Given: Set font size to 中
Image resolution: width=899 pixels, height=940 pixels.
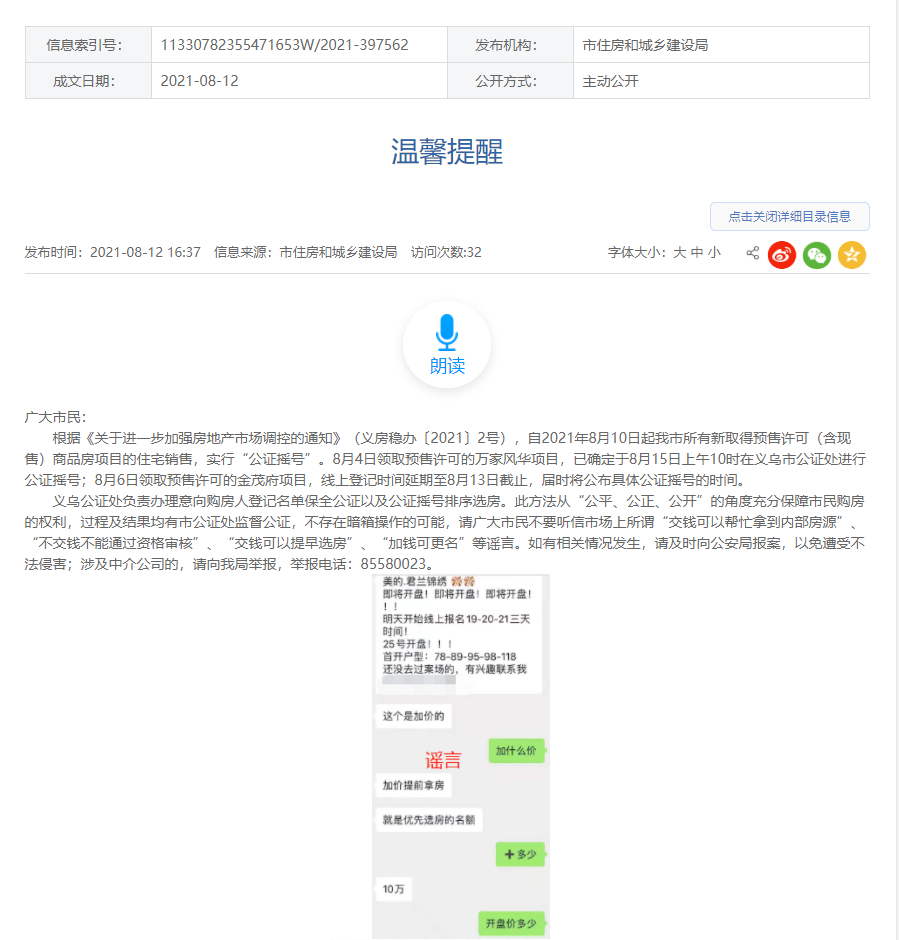Looking at the screenshot, I should click(697, 253).
